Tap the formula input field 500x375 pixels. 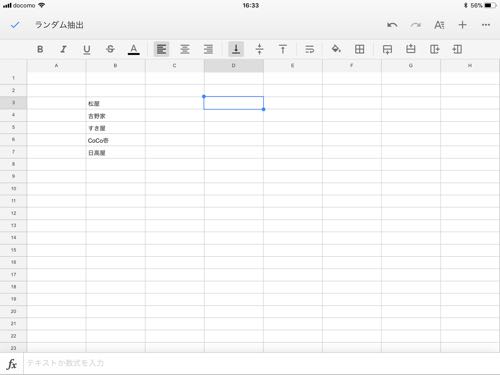[x=262, y=363]
